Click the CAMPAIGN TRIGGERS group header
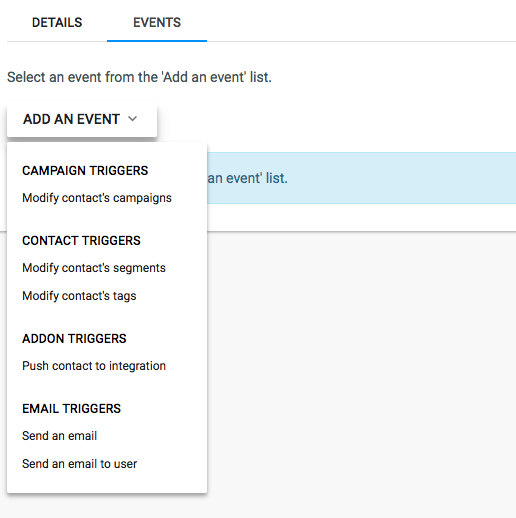This screenshot has height=518, width=516. pyautogui.click(x=85, y=171)
